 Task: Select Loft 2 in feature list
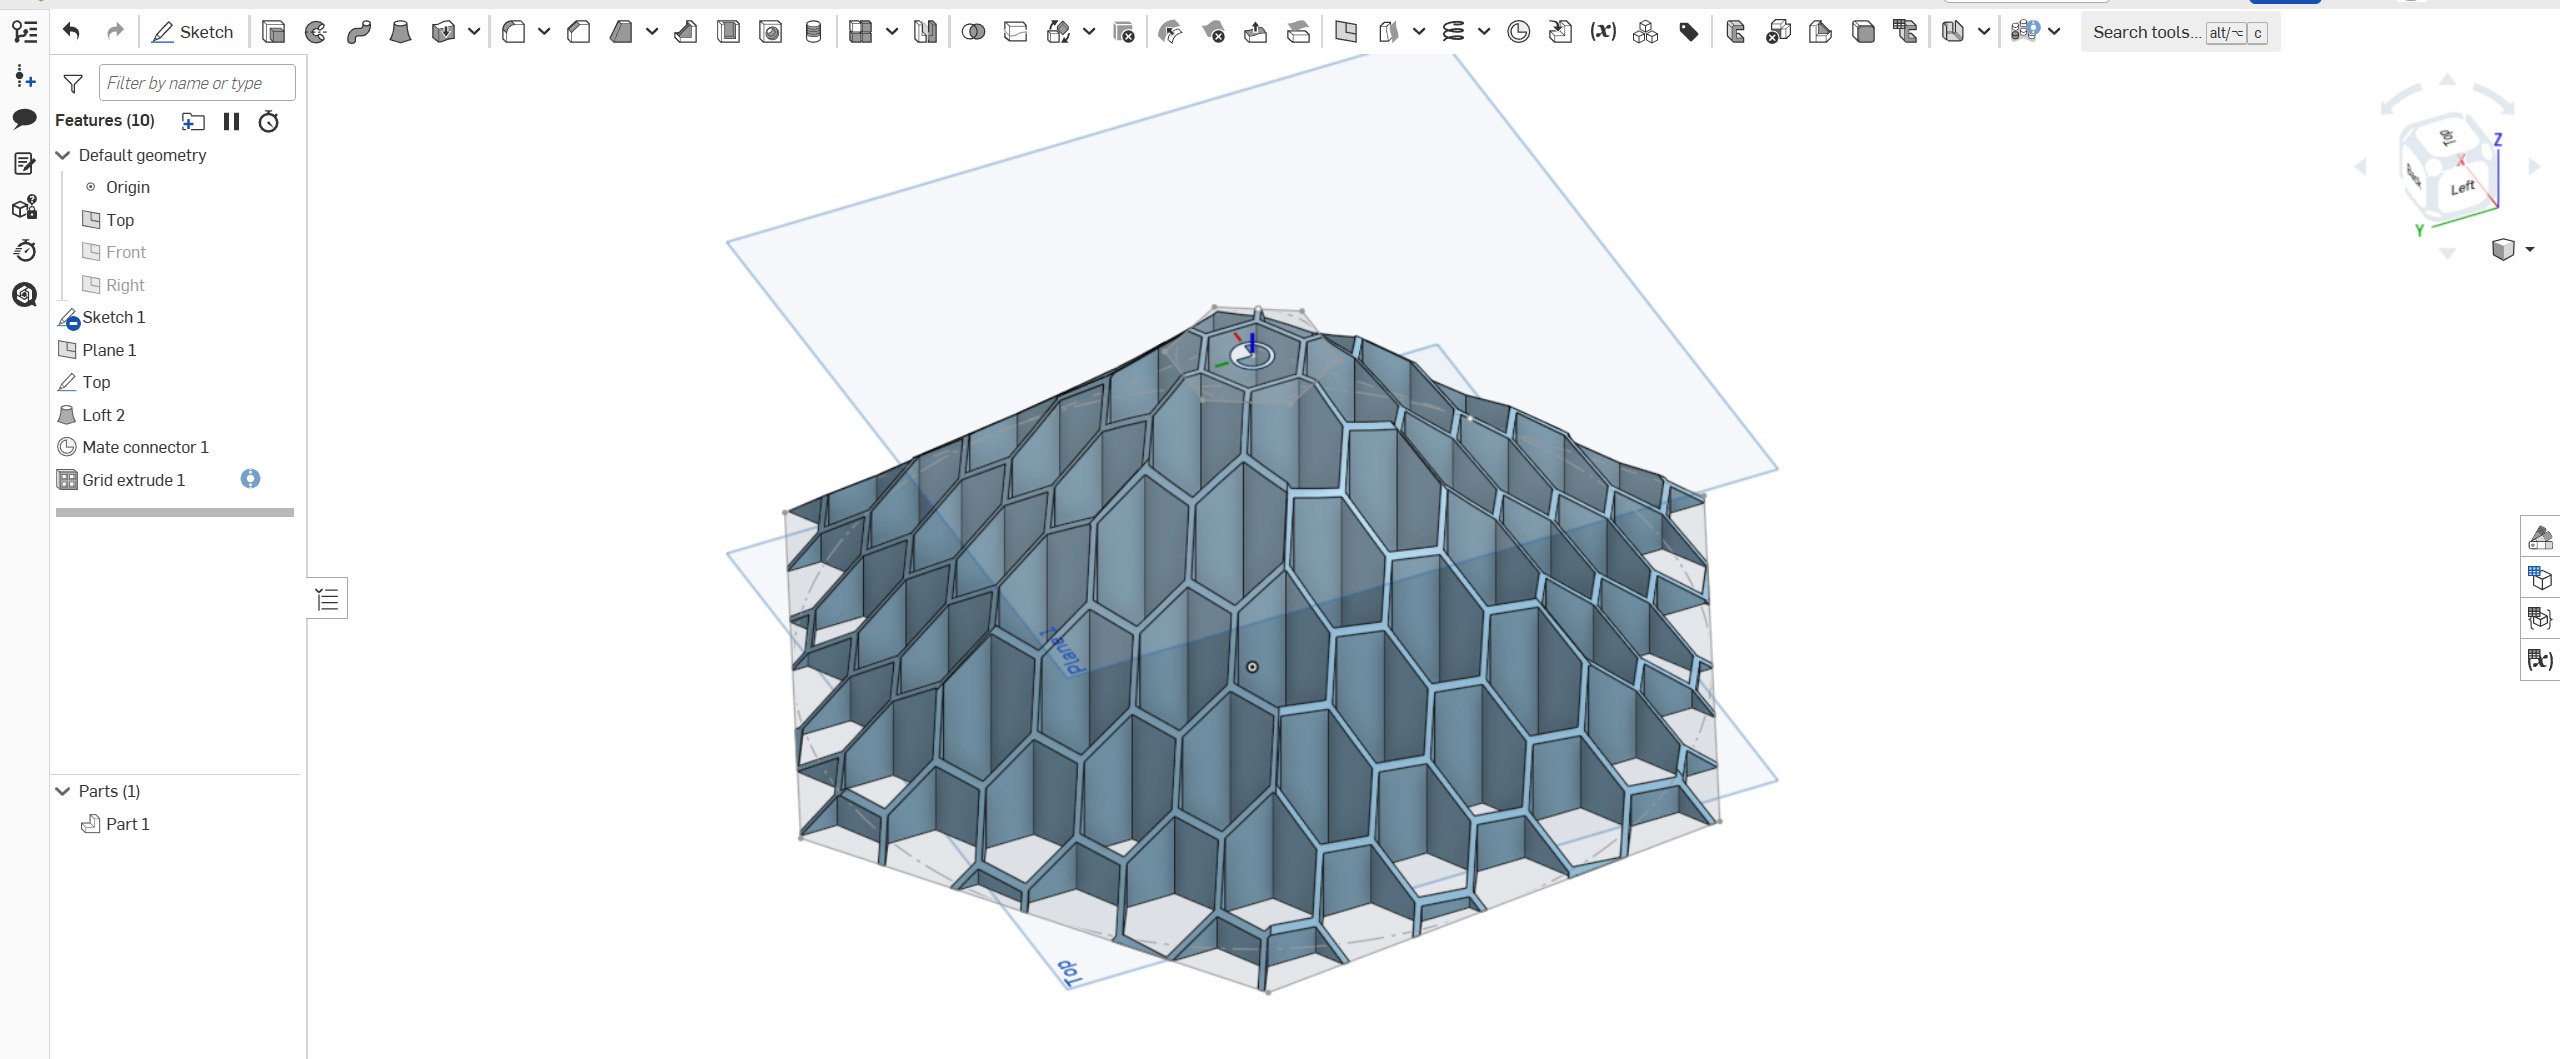pyautogui.click(x=103, y=414)
